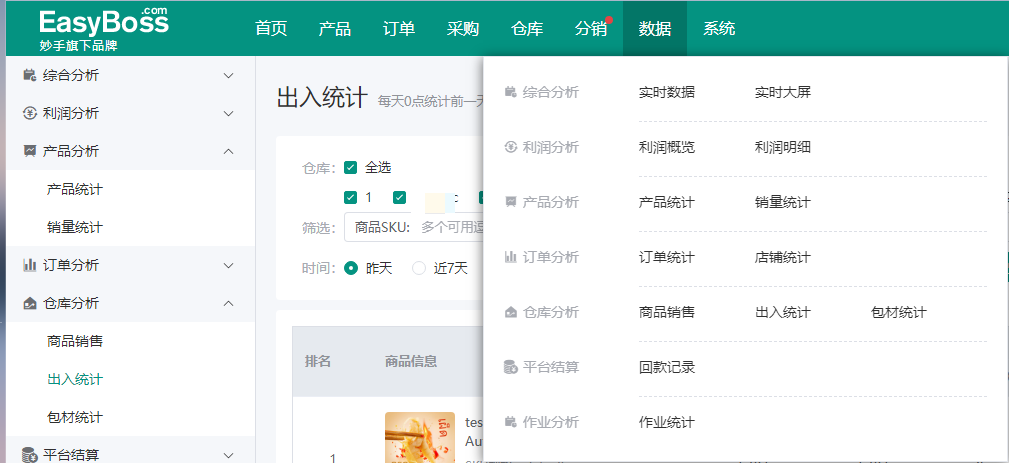
Task: Click the 仓库分析 icon in the left sidebar
Action: click(x=30, y=303)
